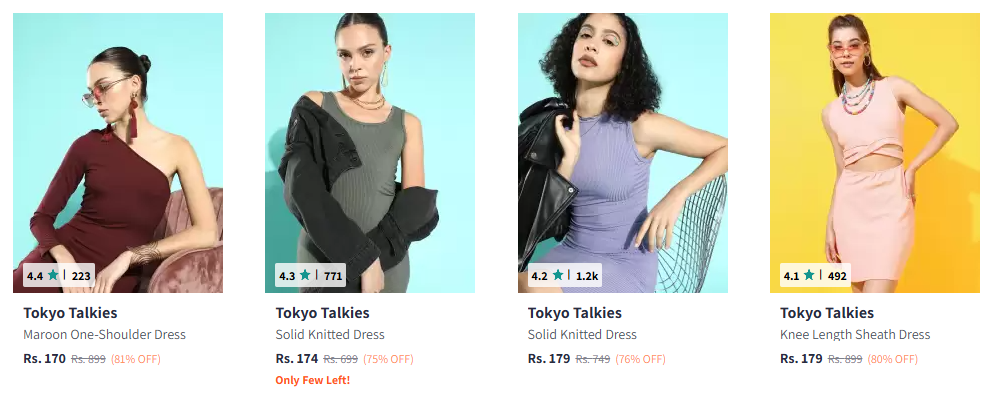
Task: Click Tokyo Talkies brand above Sheath Dress
Action: [x=827, y=313]
